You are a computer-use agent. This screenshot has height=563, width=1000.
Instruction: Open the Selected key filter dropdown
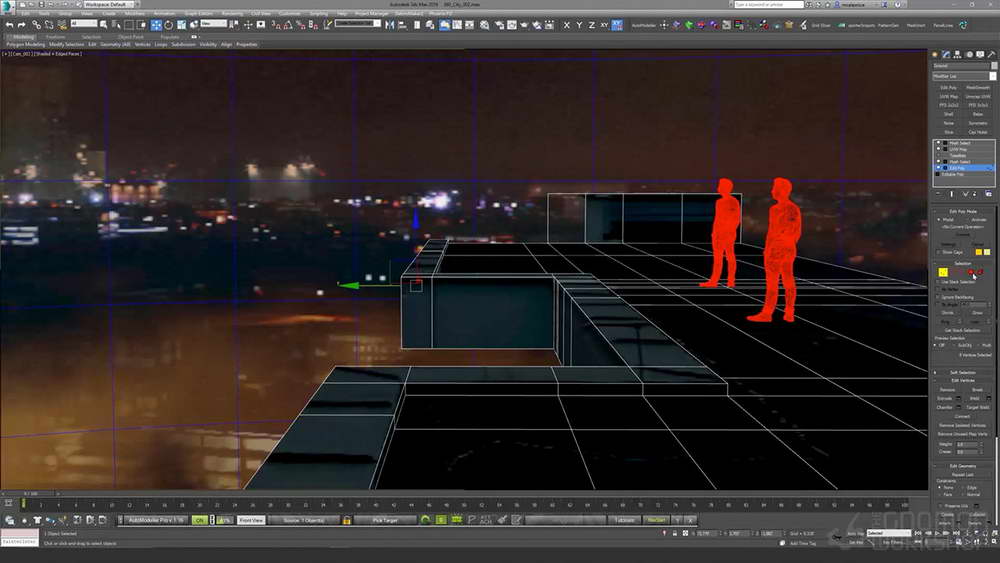(x=888, y=533)
